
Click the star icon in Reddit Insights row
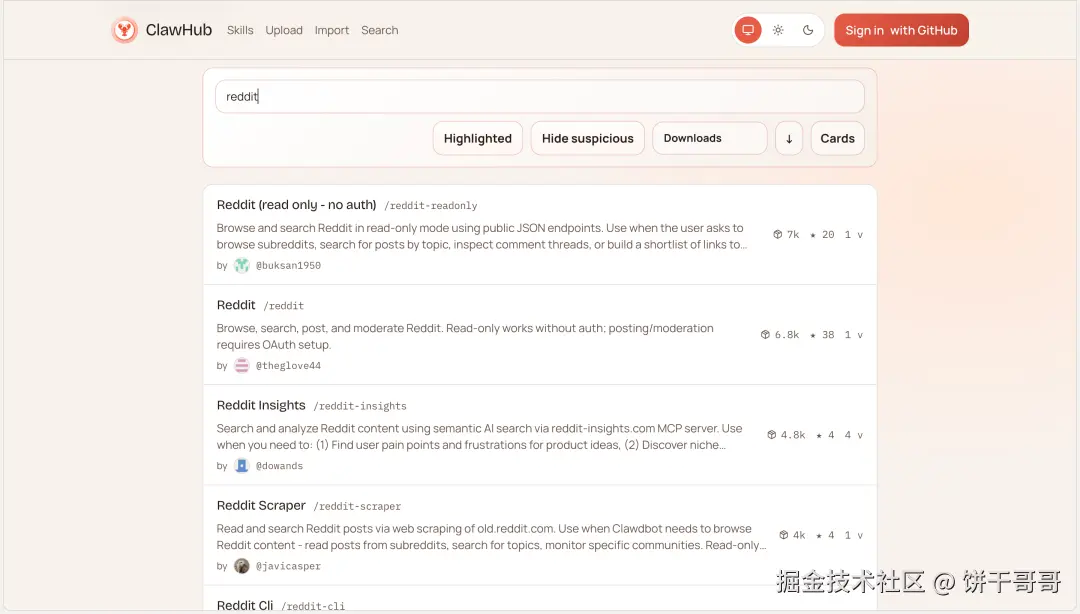(x=819, y=436)
